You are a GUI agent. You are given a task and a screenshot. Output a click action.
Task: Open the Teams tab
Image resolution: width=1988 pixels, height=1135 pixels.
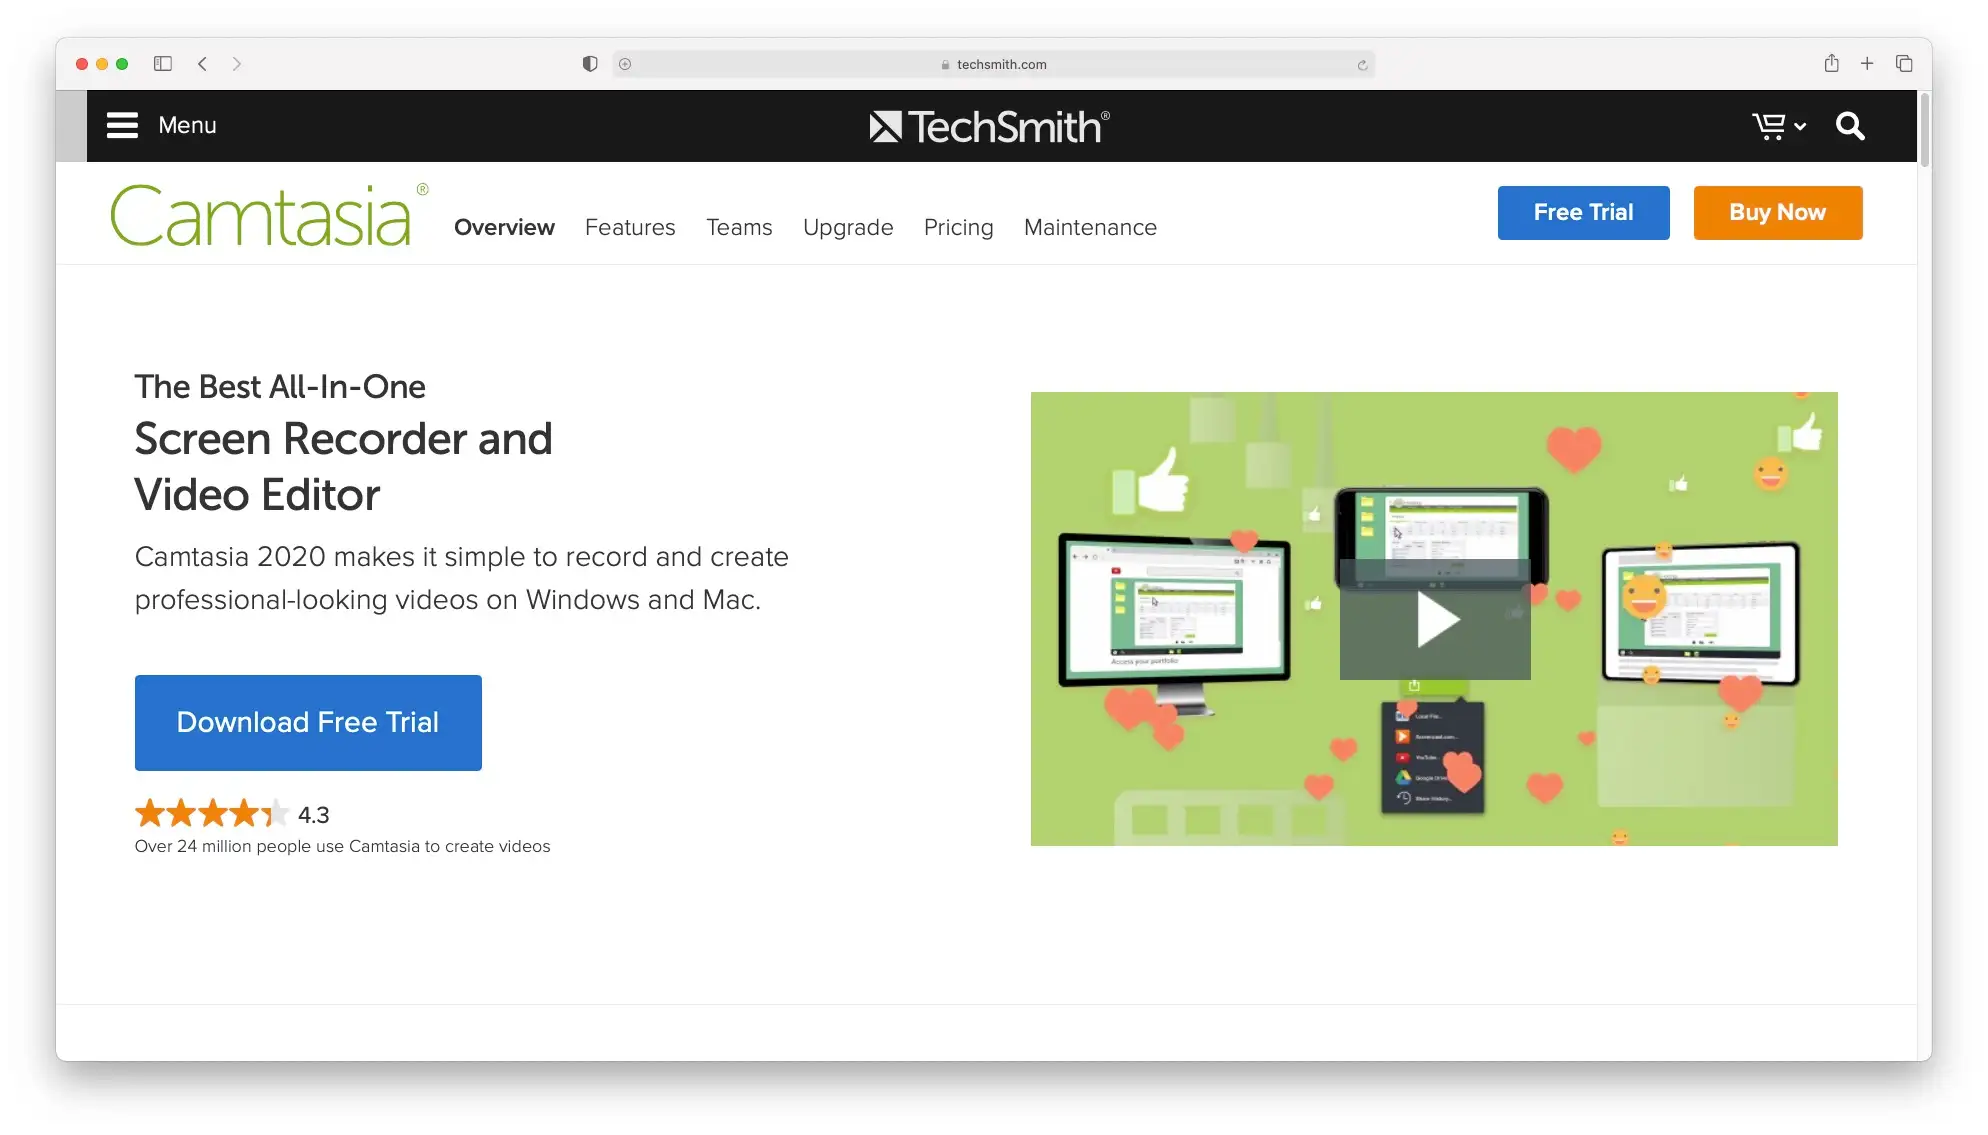[739, 227]
